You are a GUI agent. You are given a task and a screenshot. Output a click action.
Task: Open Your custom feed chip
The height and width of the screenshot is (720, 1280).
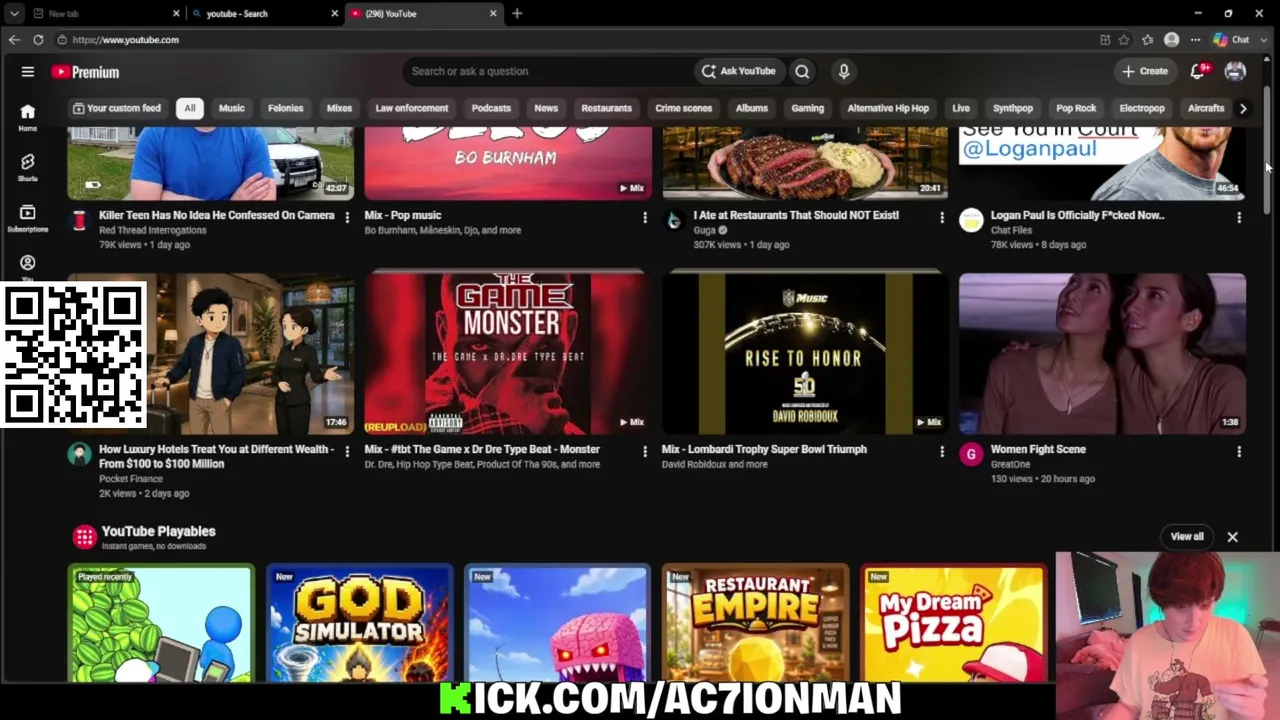[117, 108]
